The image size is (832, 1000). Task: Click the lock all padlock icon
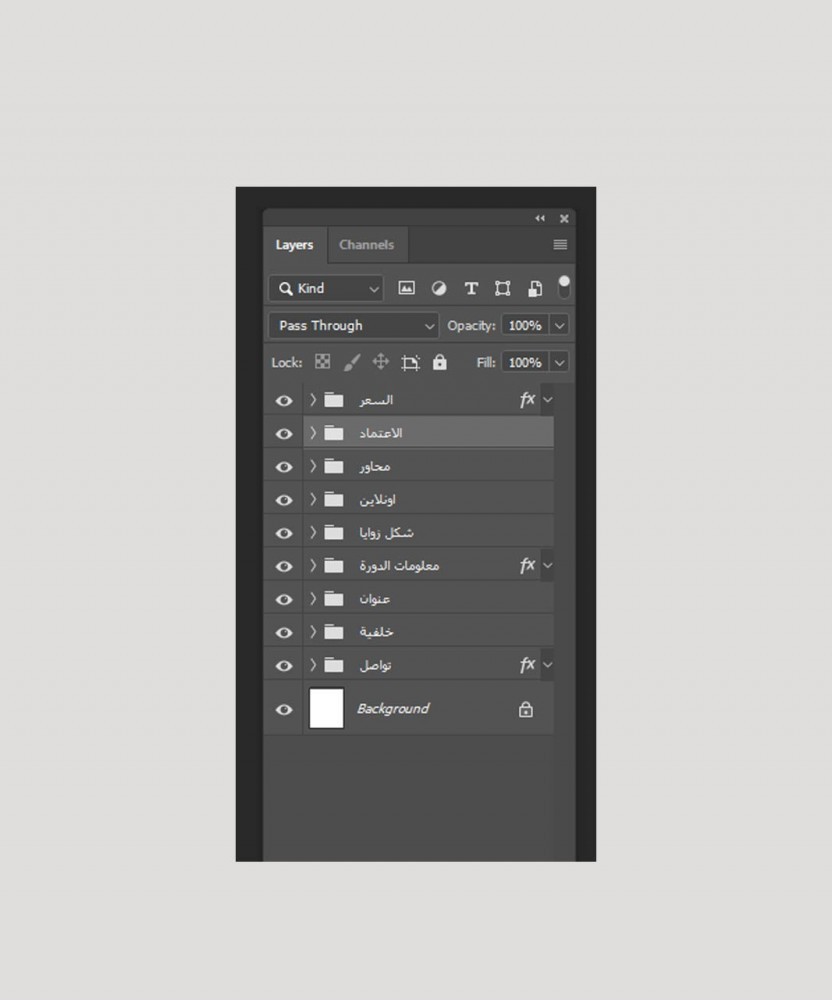click(440, 362)
